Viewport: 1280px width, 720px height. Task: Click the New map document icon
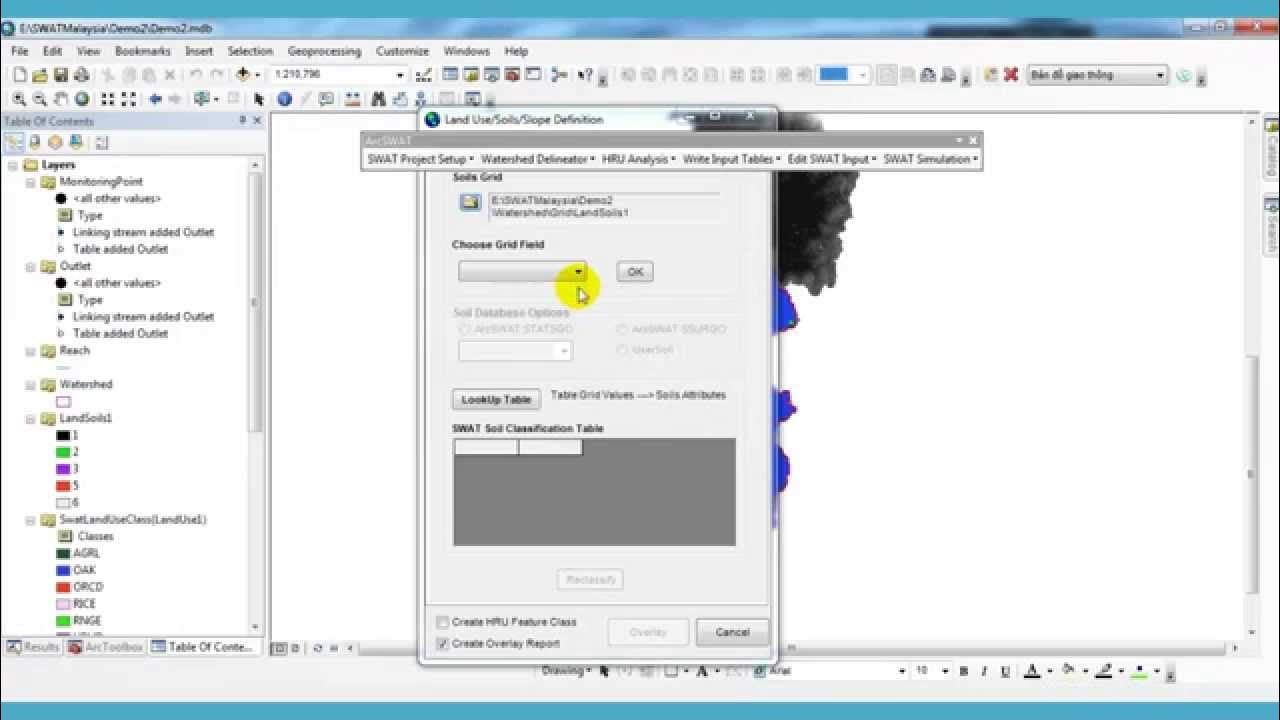pos(20,75)
